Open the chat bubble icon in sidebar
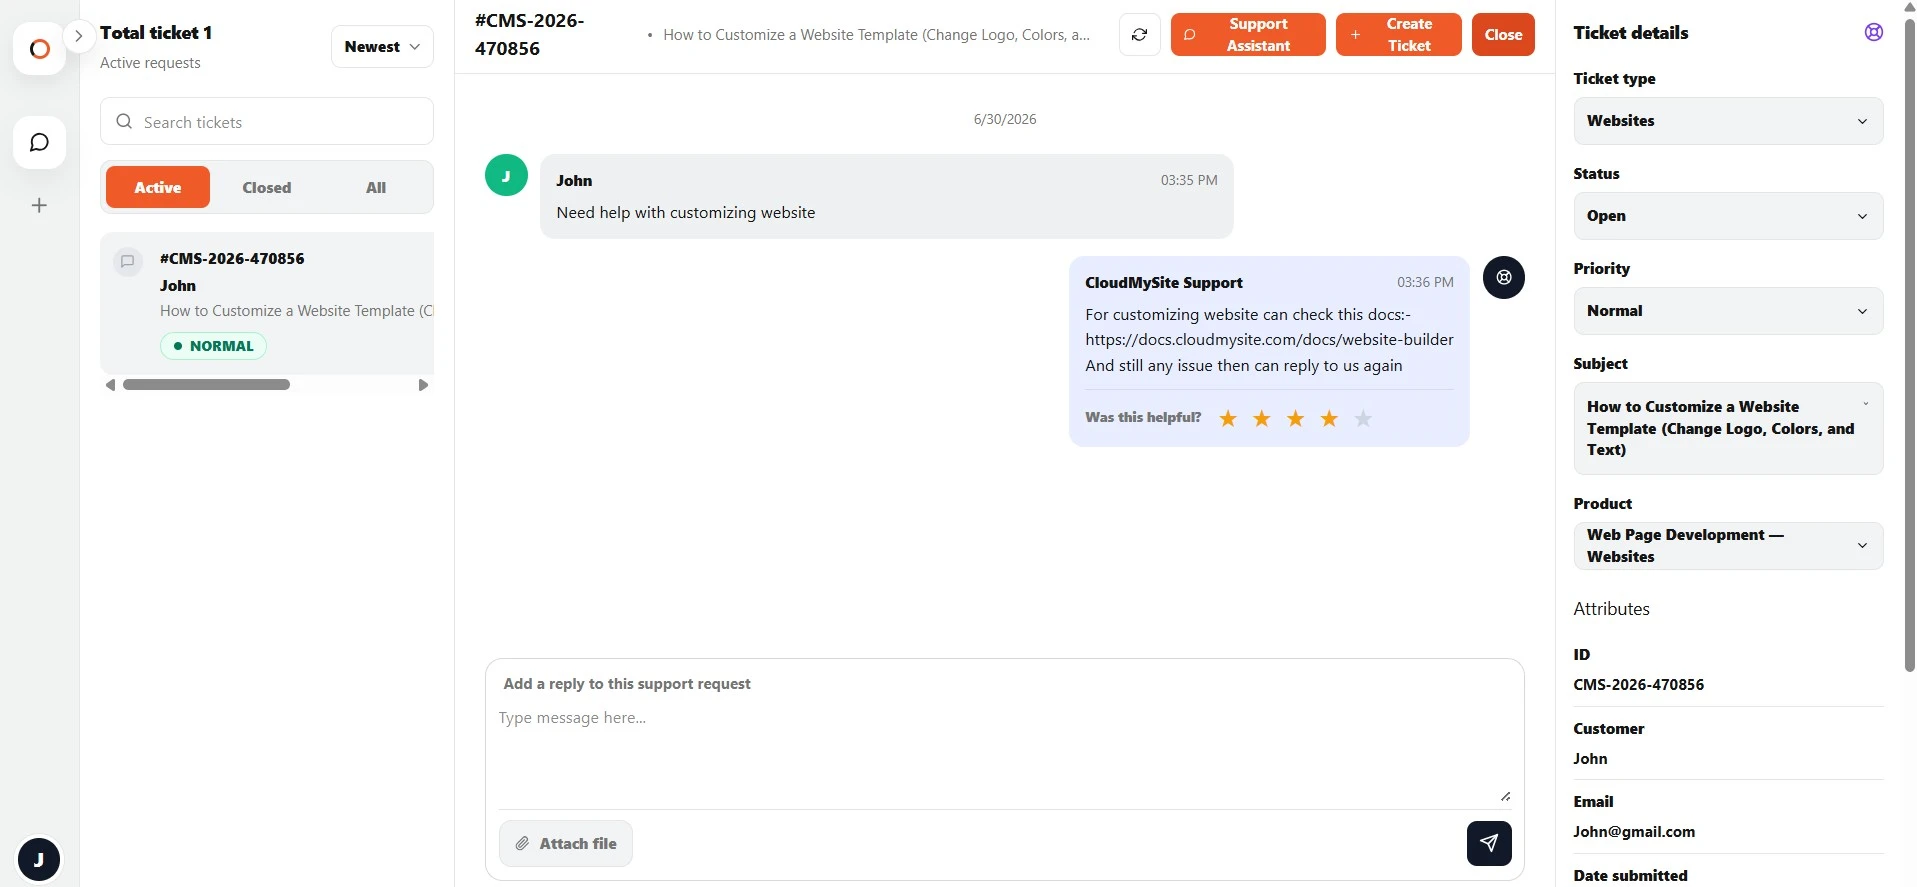Viewport: 1917px width, 887px height. pyautogui.click(x=39, y=142)
